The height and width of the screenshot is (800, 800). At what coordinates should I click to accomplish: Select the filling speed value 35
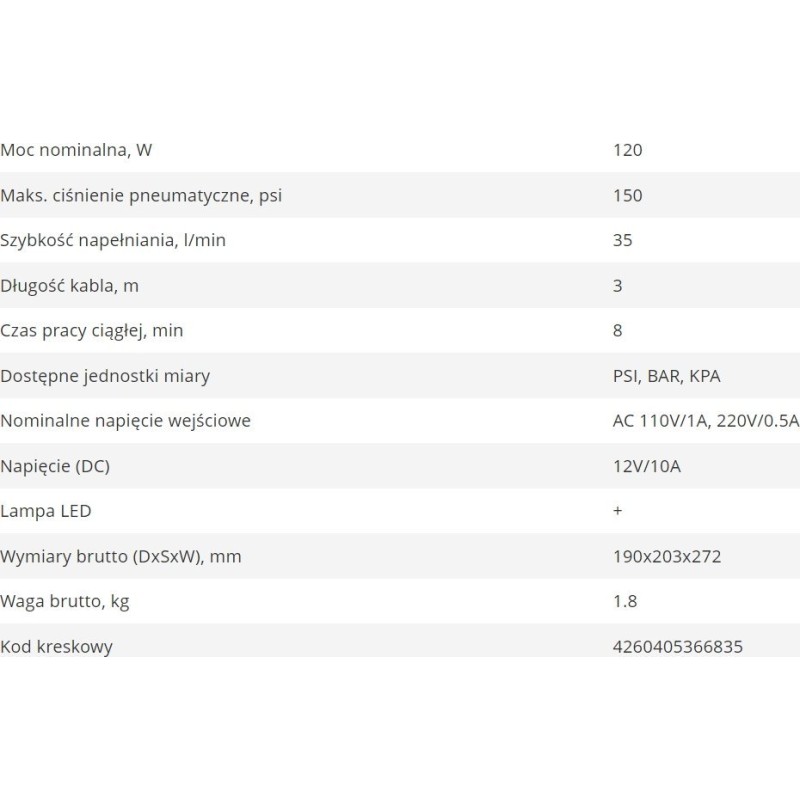click(622, 241)
